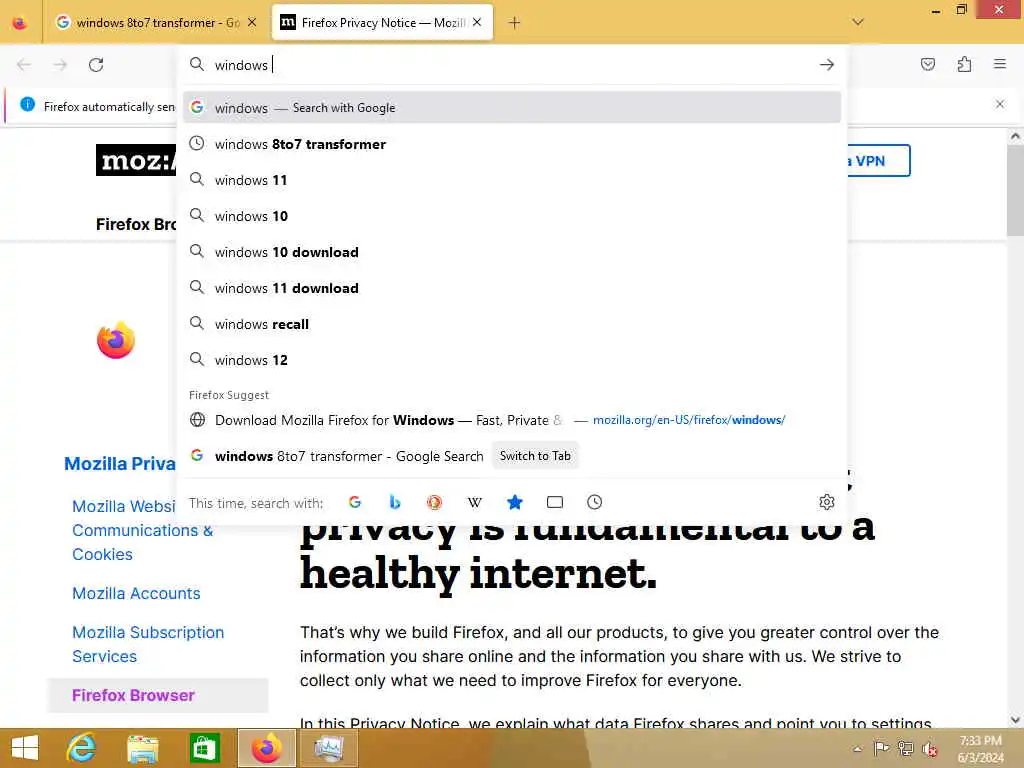
Task: Click the Action Center flag icon
Action: (x=881, y=748)
